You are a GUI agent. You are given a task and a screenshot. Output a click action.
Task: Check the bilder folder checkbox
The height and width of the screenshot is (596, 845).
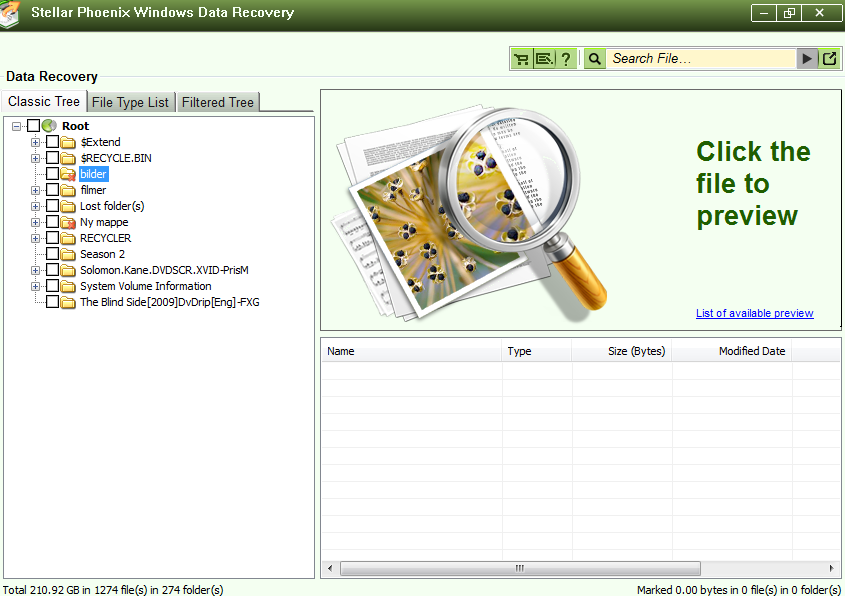(52, 174)
